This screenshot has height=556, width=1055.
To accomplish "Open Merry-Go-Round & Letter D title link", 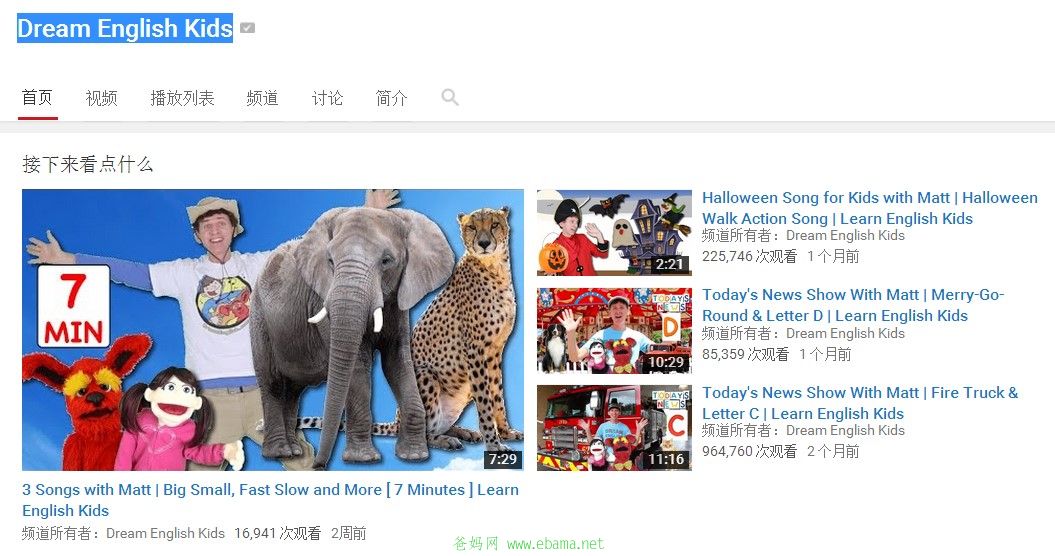I will point(852,305).
